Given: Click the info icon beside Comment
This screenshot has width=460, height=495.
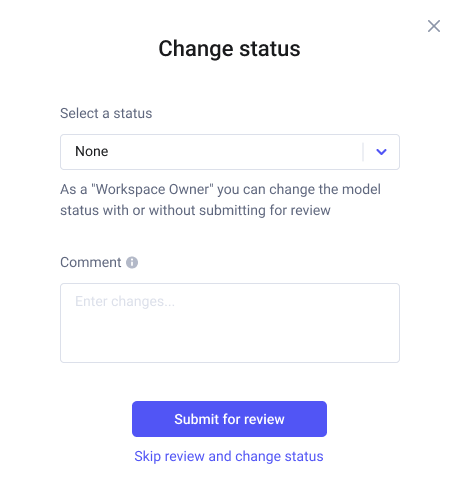Looking at the screenshot, I should (132, 262).
